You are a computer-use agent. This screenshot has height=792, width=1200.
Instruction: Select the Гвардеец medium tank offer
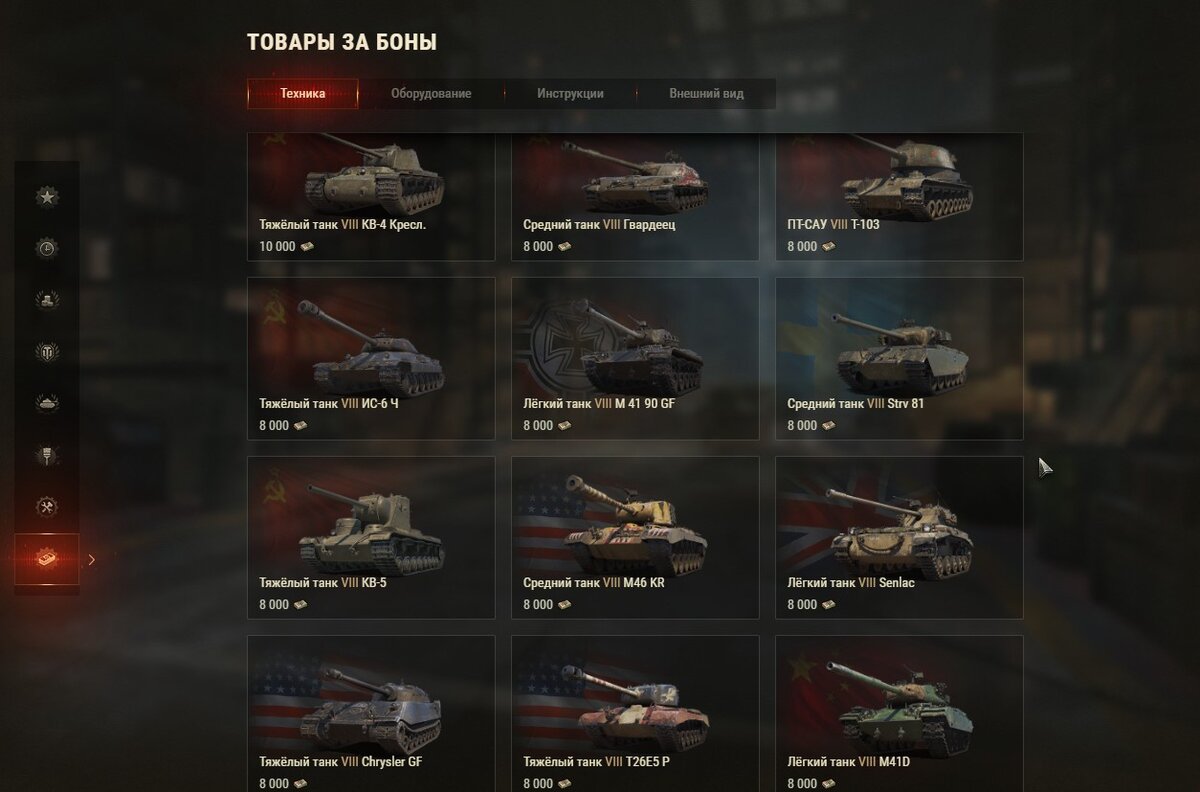click(635, 197)
